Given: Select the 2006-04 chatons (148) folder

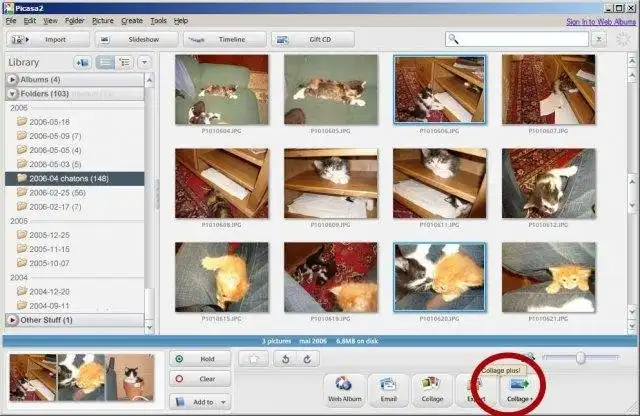Looking at the screenshot, I should click(x=75, y=178).
